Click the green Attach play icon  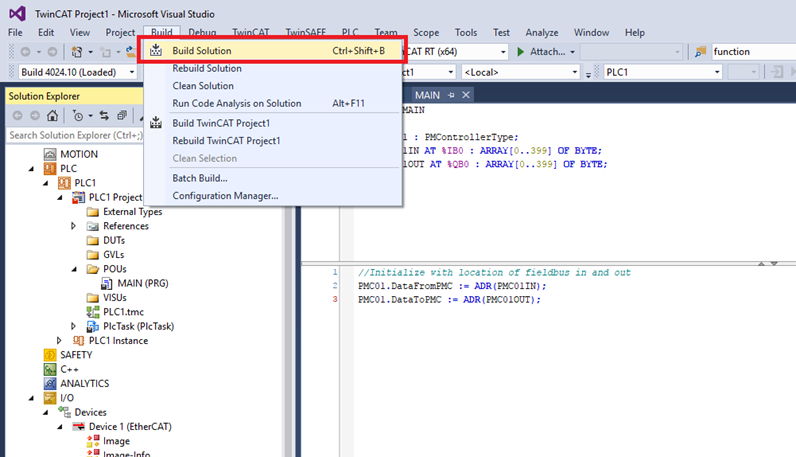tap(520, 51)
